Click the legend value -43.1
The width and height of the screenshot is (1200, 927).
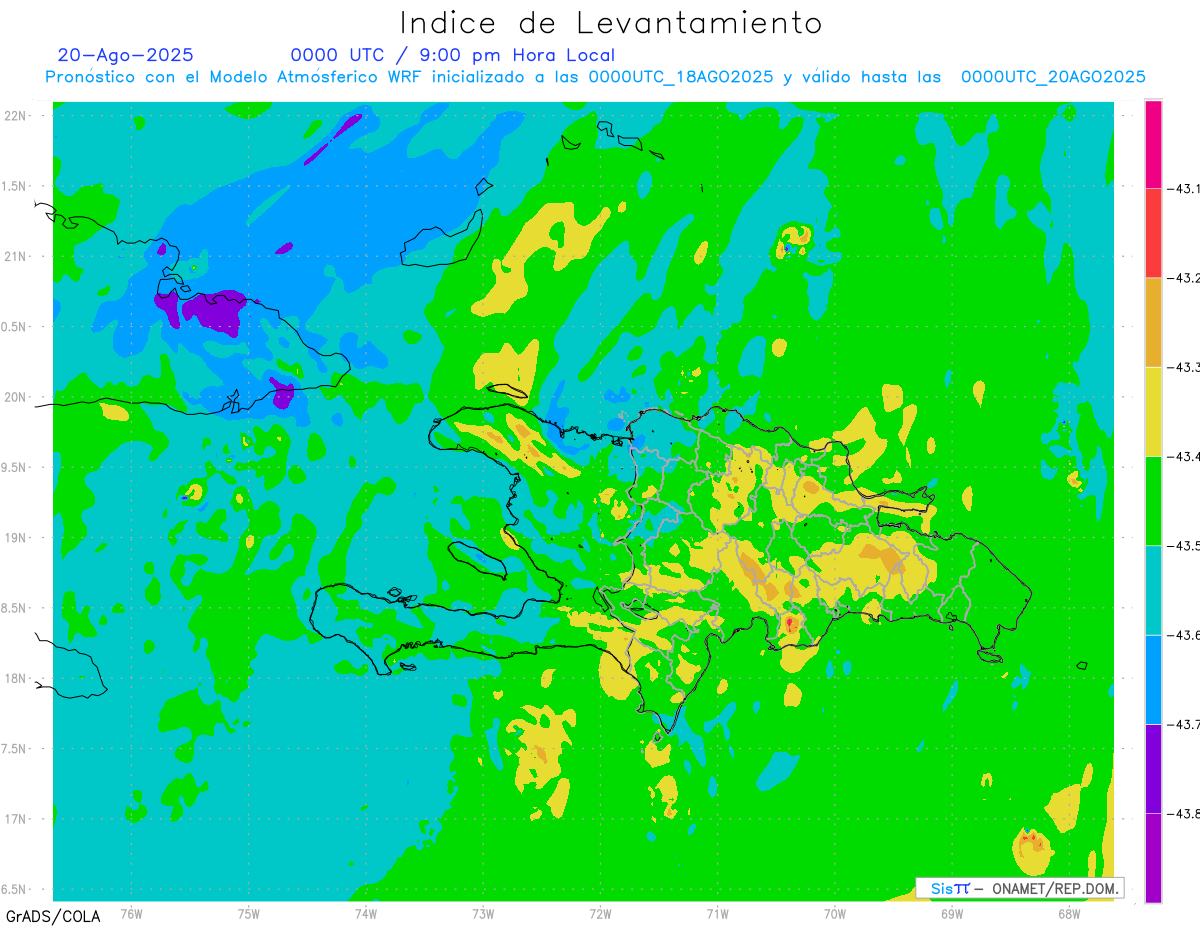(x=1182, y=188)
